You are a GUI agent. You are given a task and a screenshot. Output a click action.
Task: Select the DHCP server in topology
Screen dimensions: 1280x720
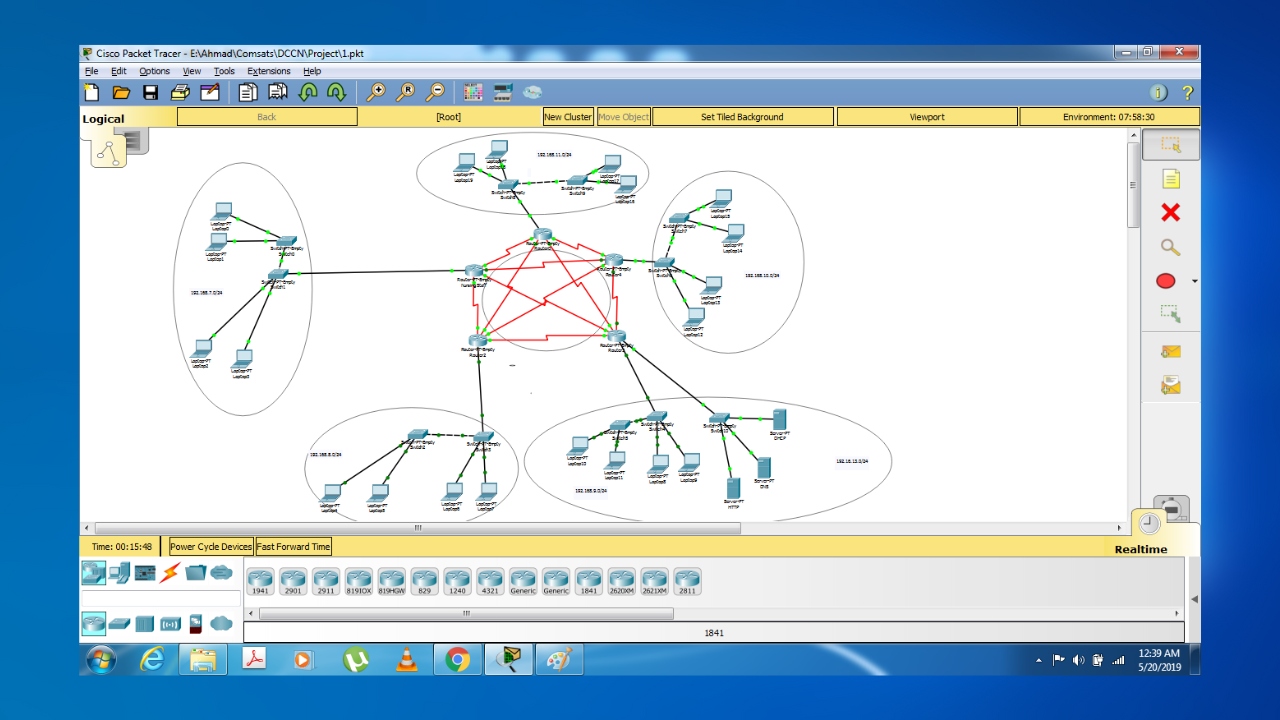pyautogui.click(x=779, y=421)
